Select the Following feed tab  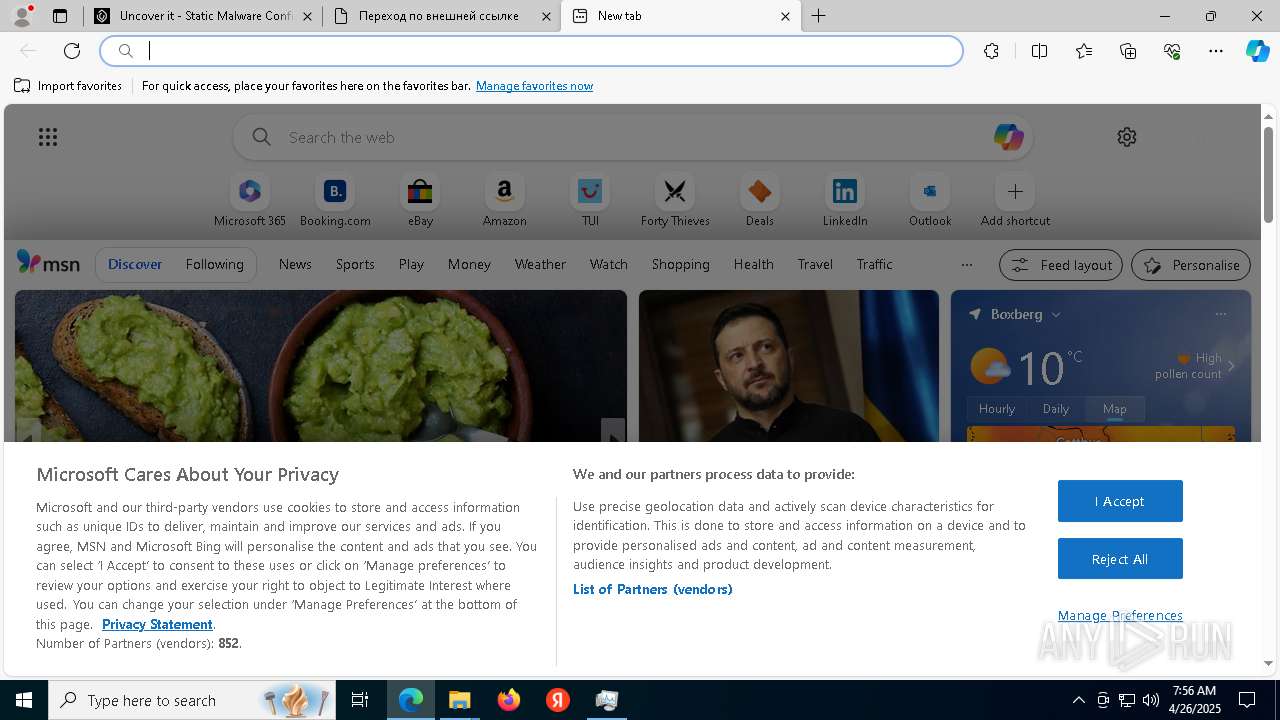214,264
